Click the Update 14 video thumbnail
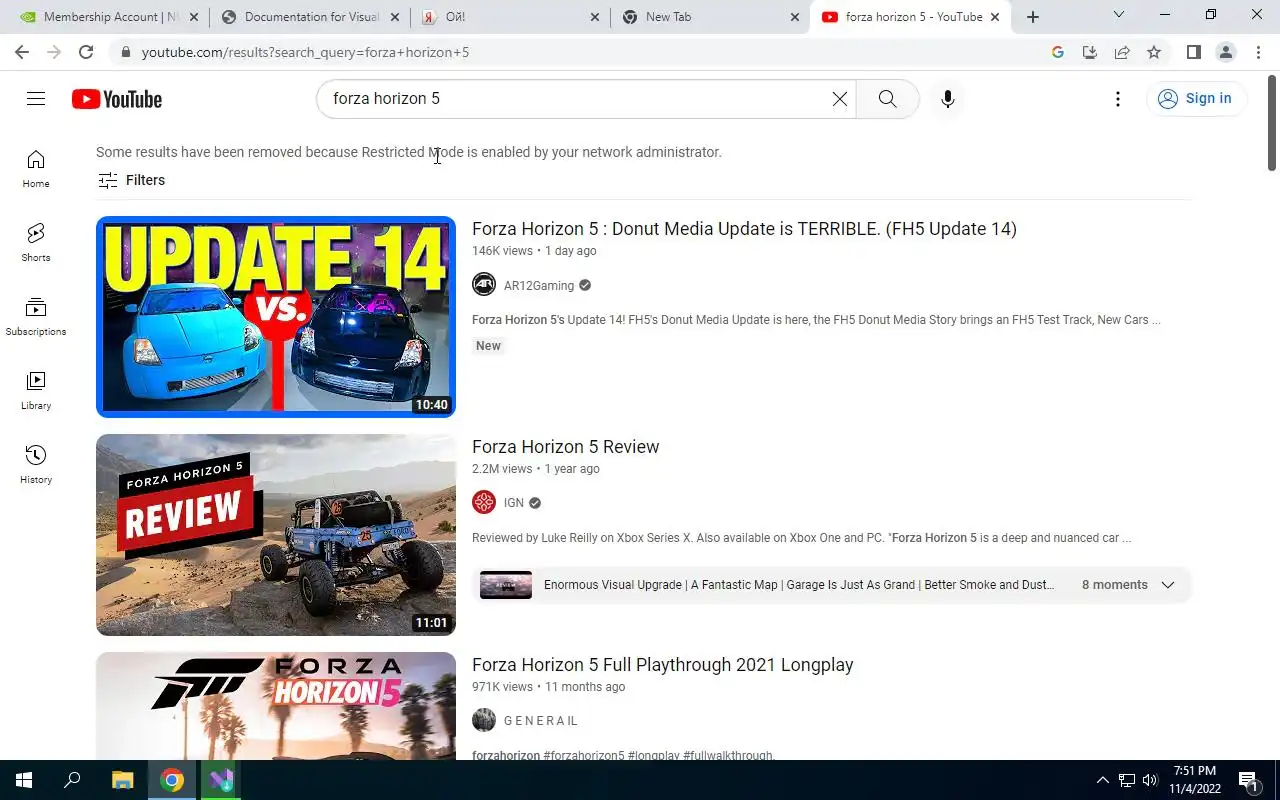 [x=276, y=317]
